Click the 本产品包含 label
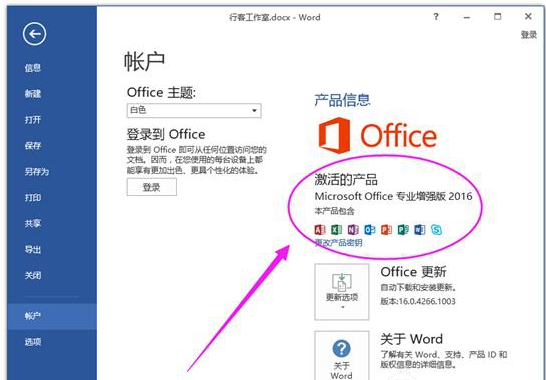 (x=335, y=211)
